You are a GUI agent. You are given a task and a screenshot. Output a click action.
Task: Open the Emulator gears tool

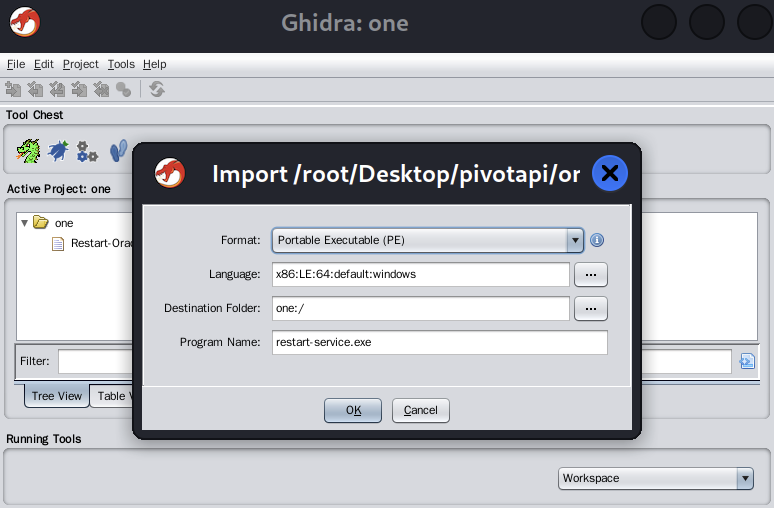[88, 151]
